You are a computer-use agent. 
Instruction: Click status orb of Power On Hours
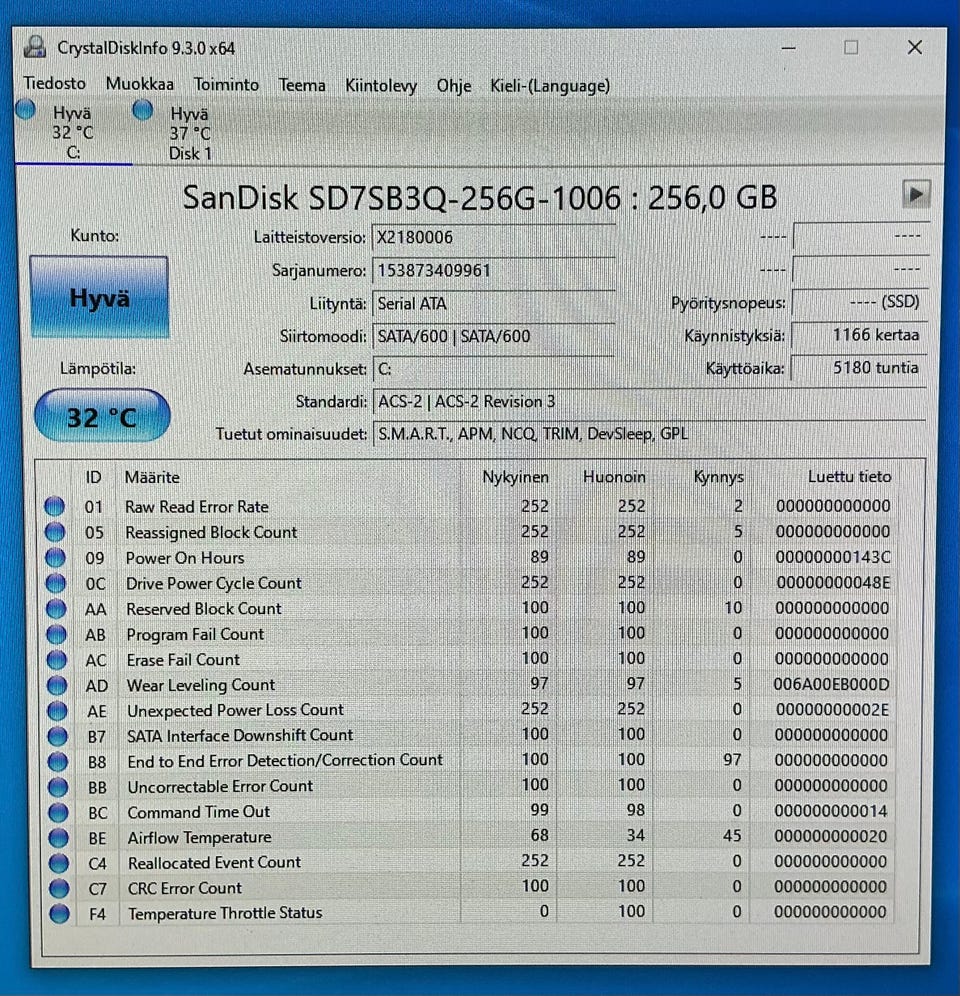click(55, 558)
